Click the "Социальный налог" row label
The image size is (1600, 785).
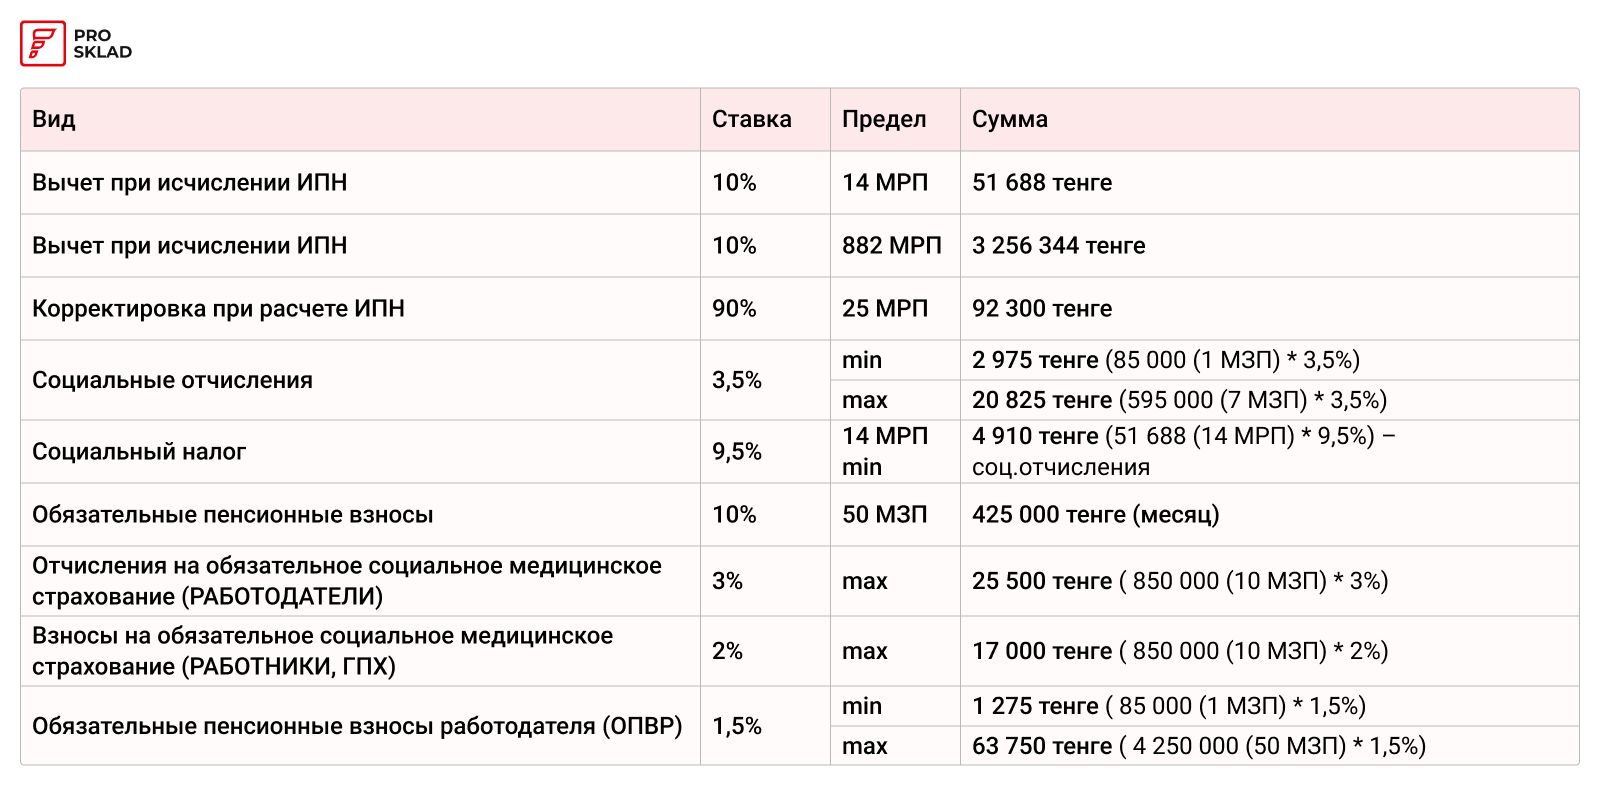(139, 452)
